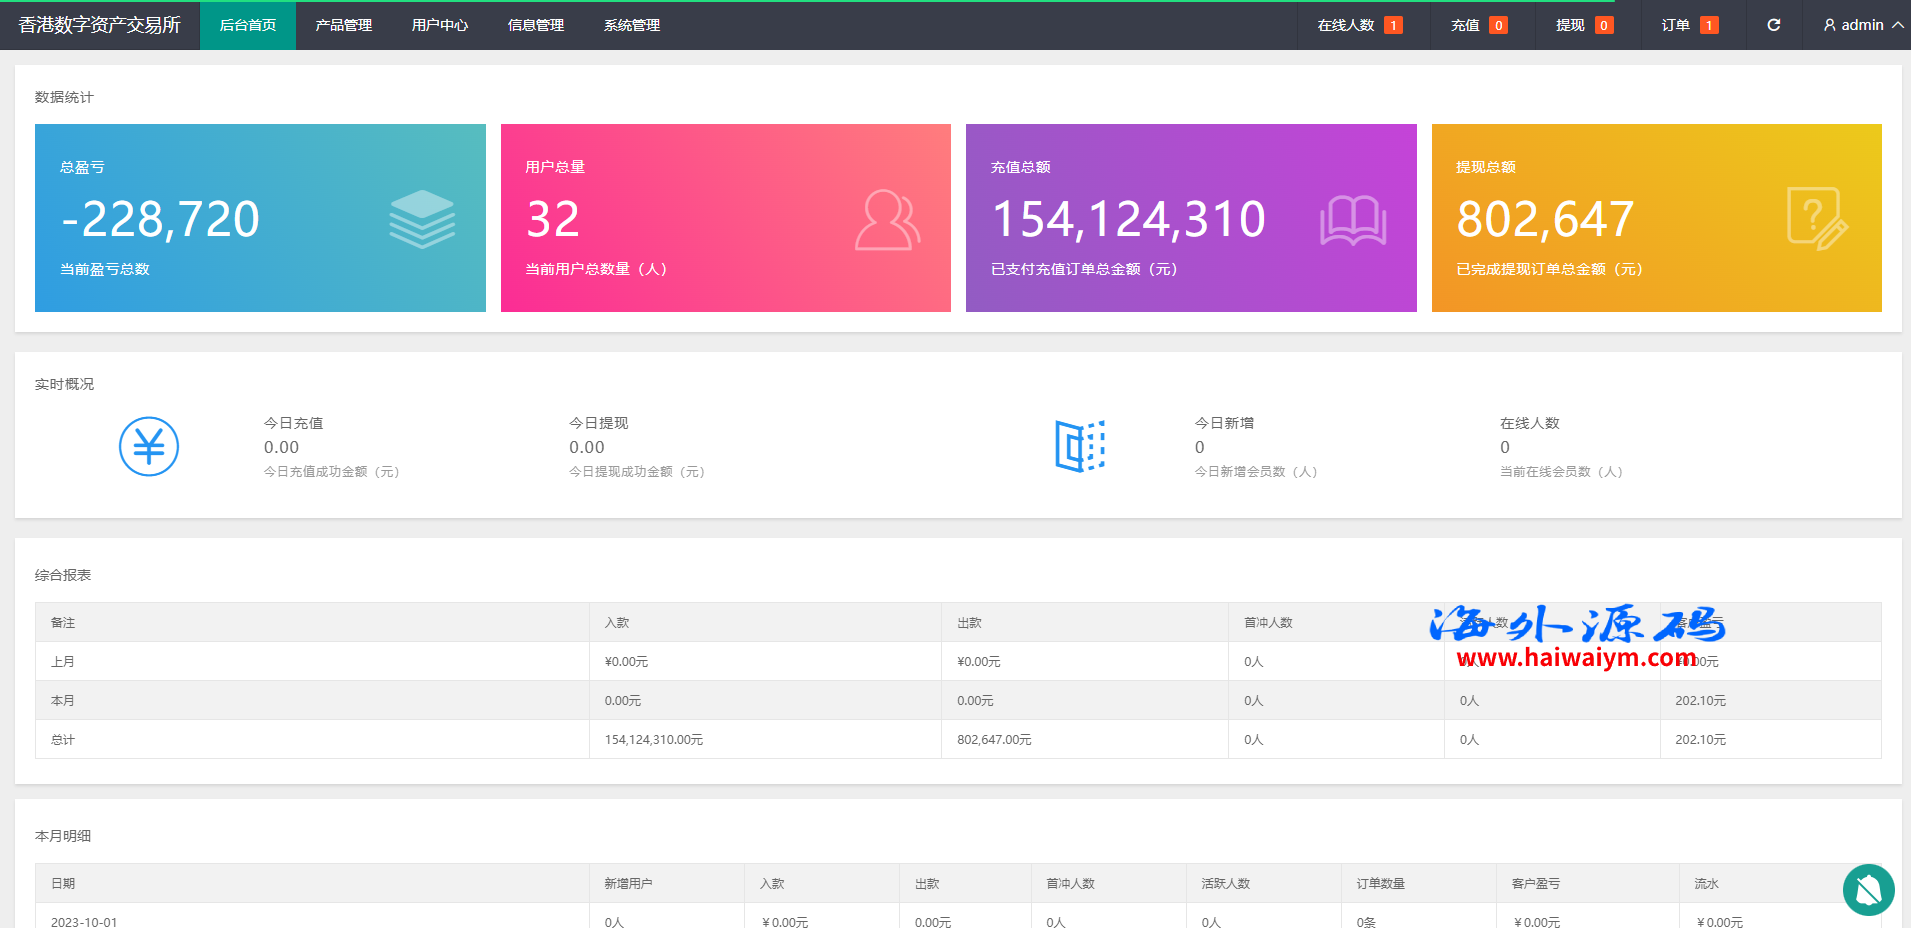Open the 充值 pending count link
The width and height of the screenshot is (1911, 928).
pyautogui.click(x=1478, y=25)
